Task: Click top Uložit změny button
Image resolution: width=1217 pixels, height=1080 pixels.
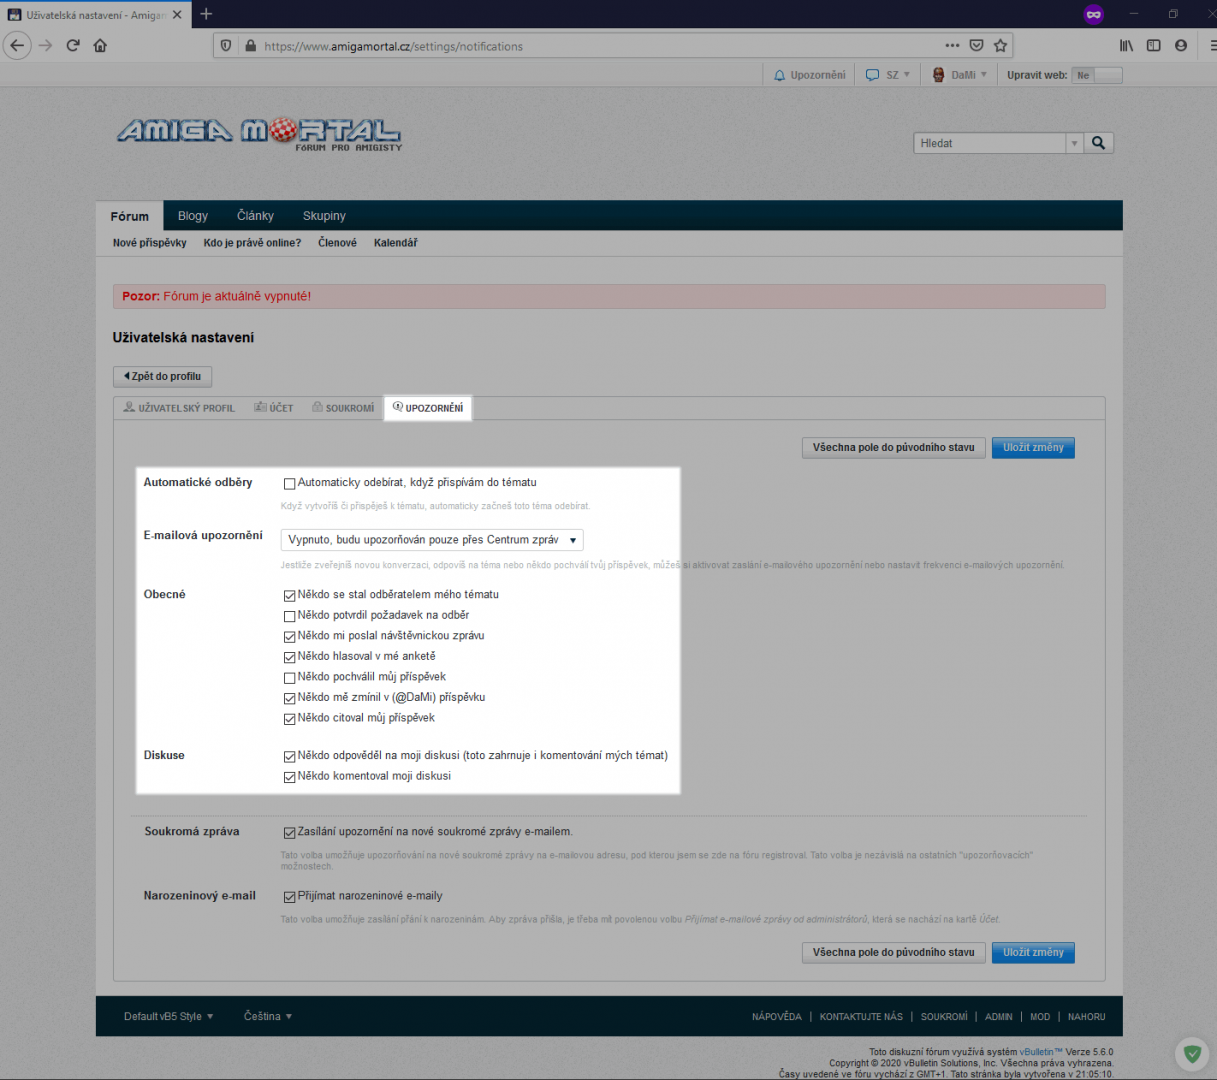Action: click(x=1033, y=448)
